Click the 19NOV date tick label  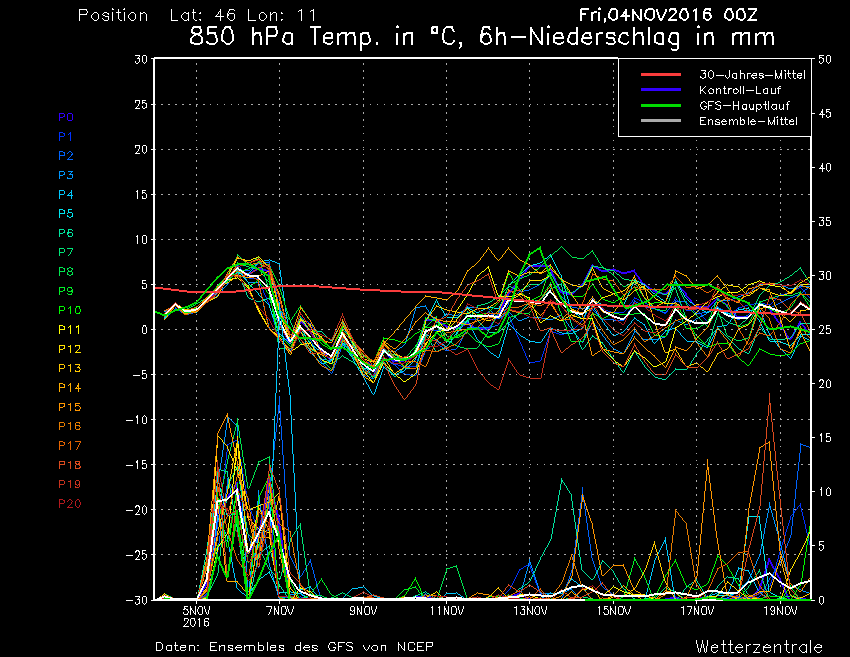tap(780, 610)
